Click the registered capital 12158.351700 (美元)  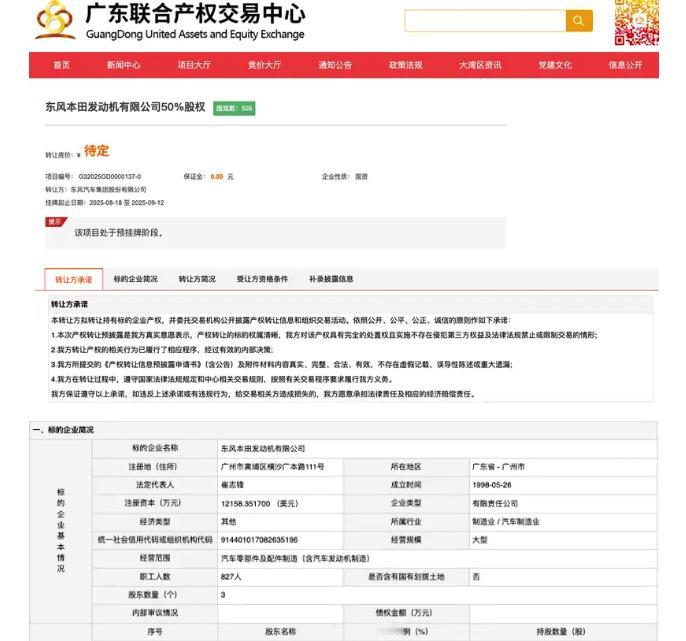point(260,504)
